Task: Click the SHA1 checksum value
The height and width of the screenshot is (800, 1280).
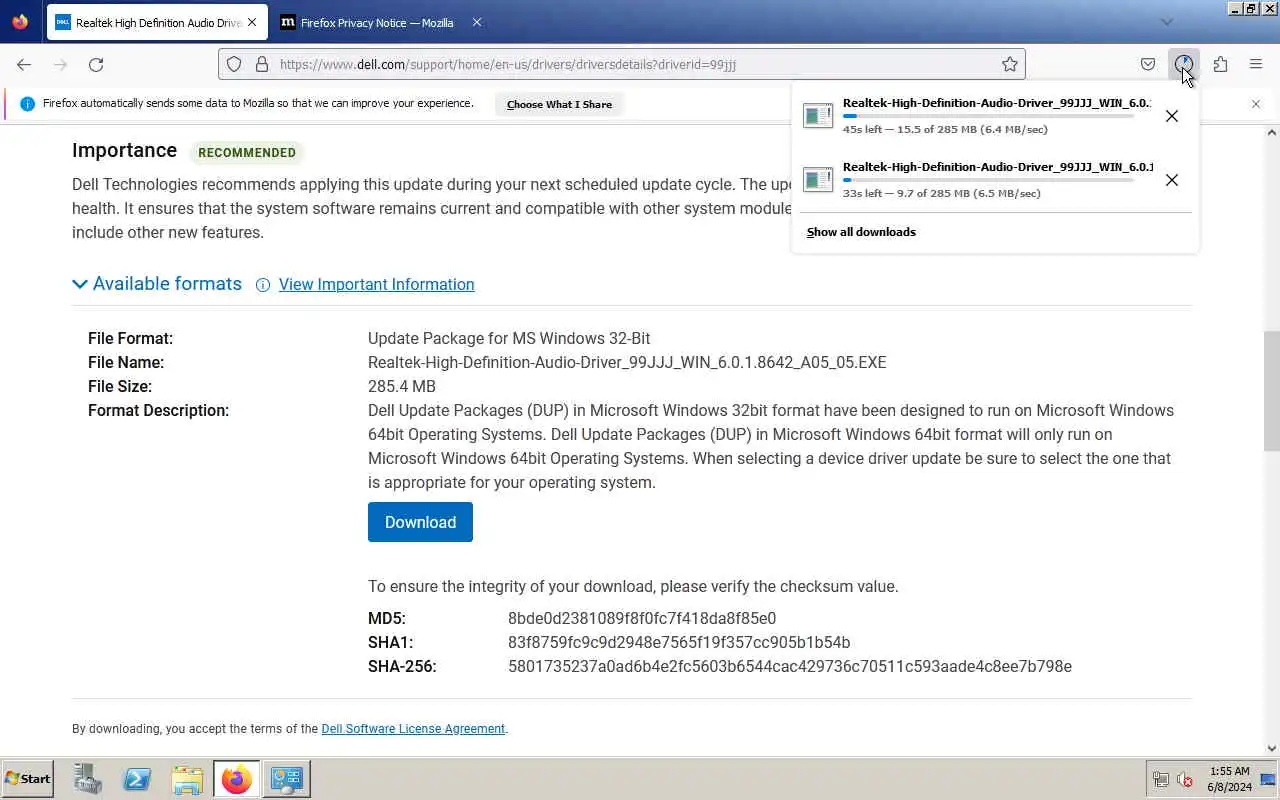Action: pyautogui.click(x=679, y=643)
